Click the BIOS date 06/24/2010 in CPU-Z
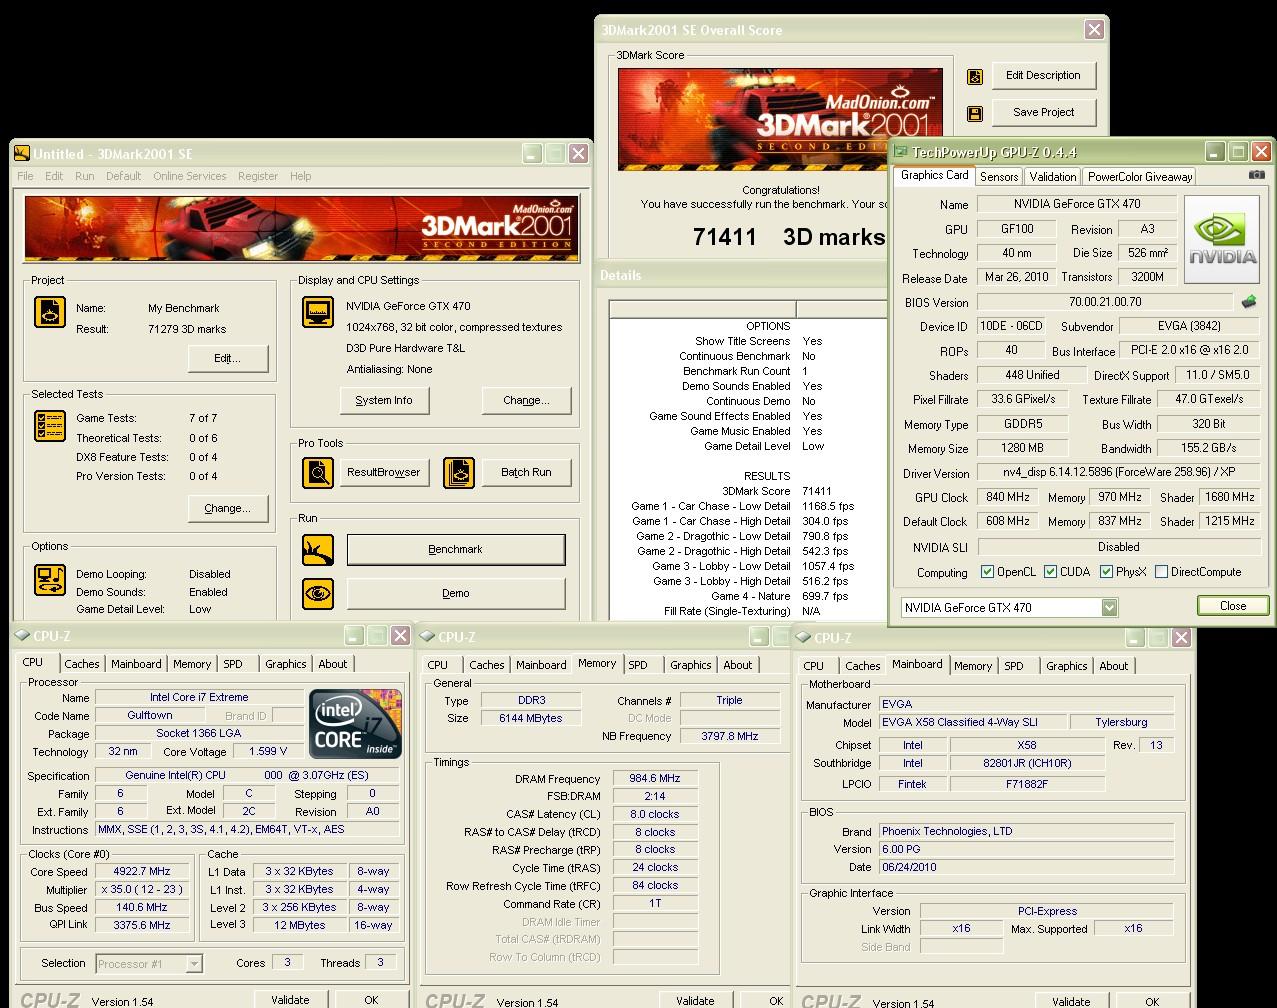 tap(1026, 867)
